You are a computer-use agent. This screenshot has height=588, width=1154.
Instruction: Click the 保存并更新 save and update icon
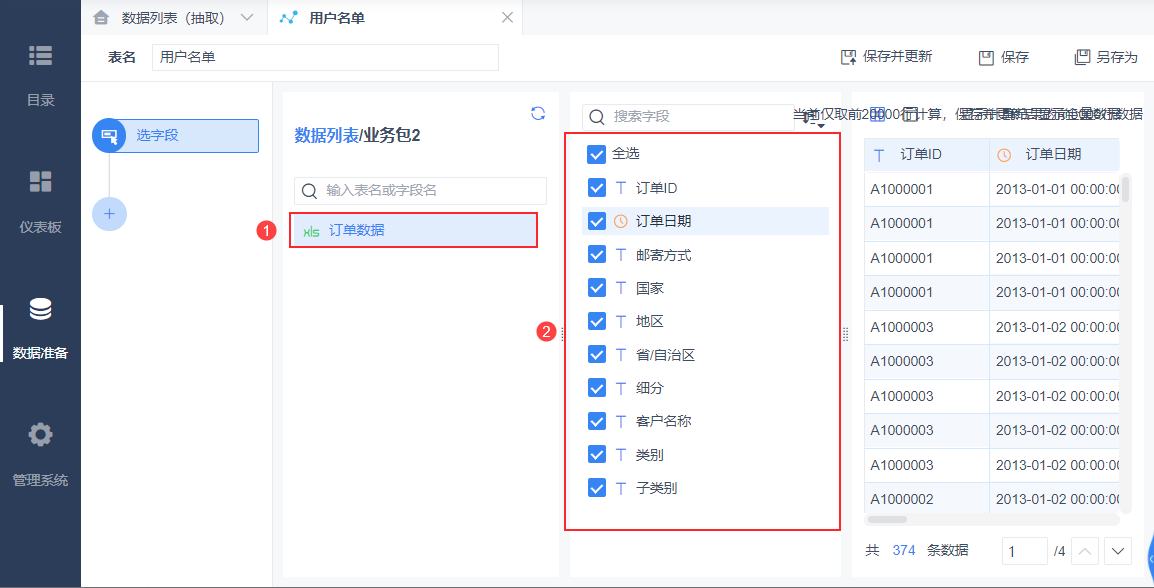(849, 57)
